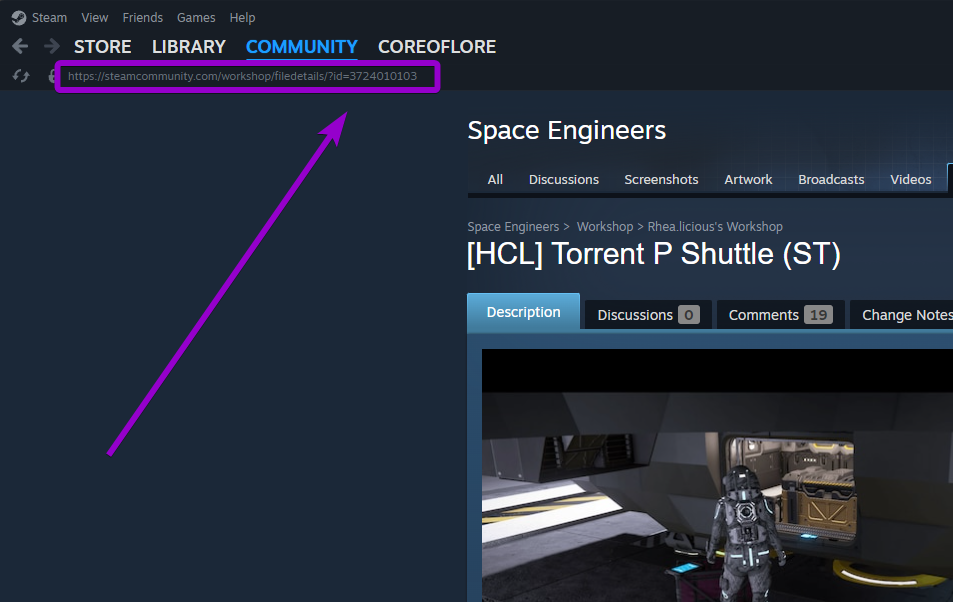953x602 pixels.
Task: Select the Screenshots hub tab
Action: coord(661,179)
